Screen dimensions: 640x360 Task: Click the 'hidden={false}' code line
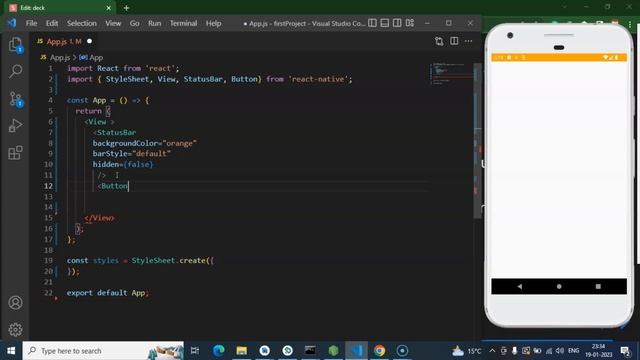tap(123, 164)
